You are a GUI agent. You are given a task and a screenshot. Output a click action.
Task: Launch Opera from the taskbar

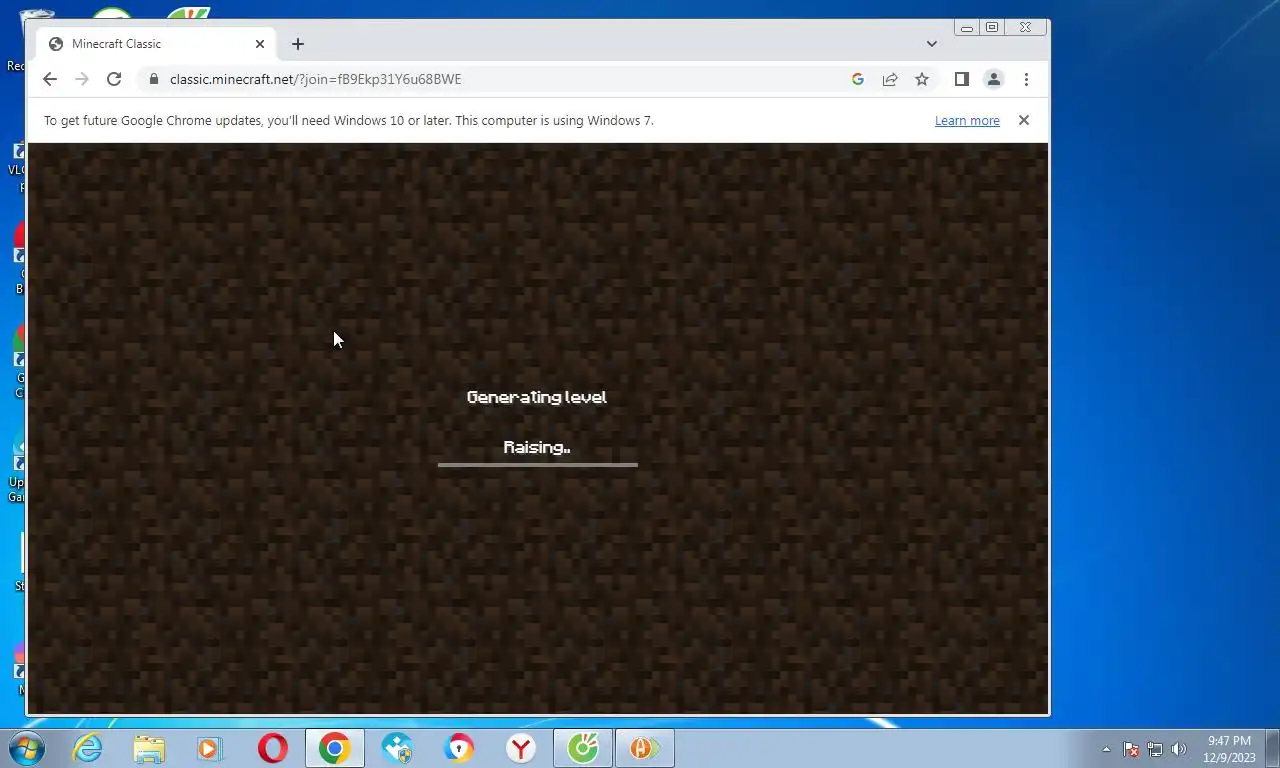[272, 748]
